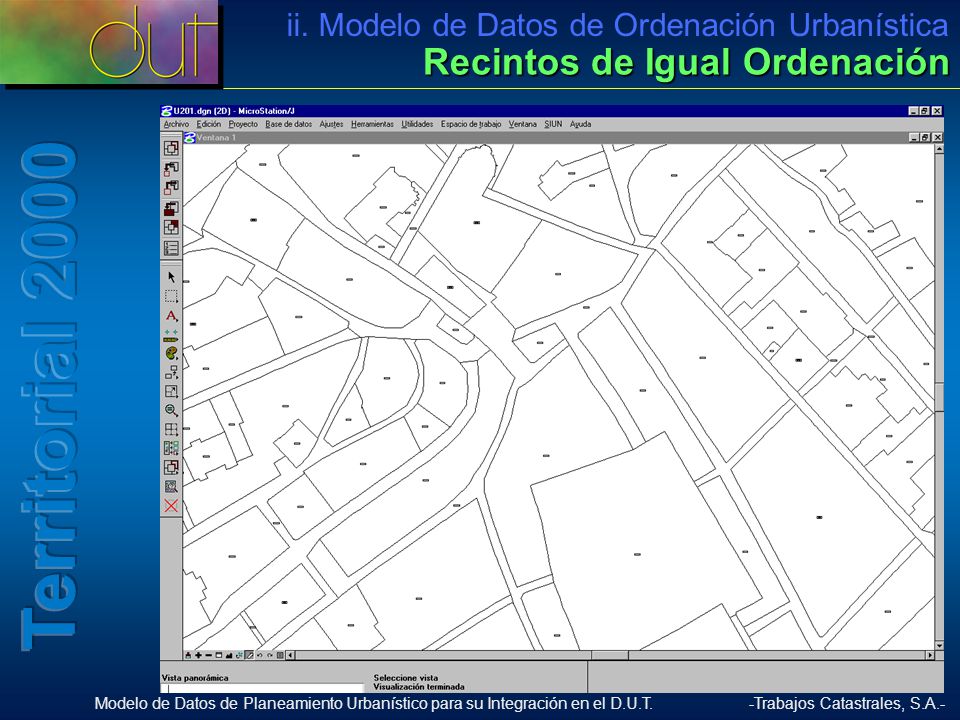Click the map search icon above red X
960x720 pixels.
point(171,487)
